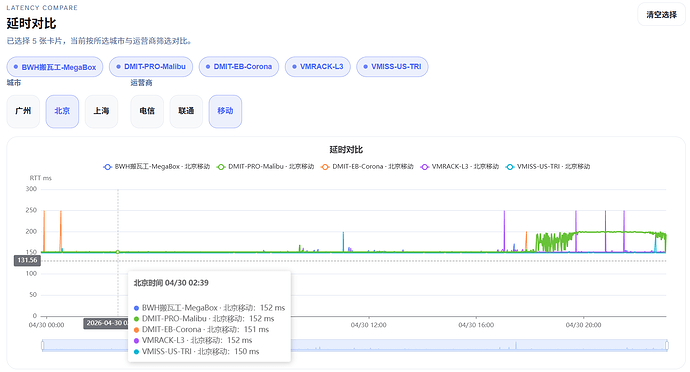Click tooltip row BWH搬瓦工-MegaBox 152 ms

(x=209, y=308)
